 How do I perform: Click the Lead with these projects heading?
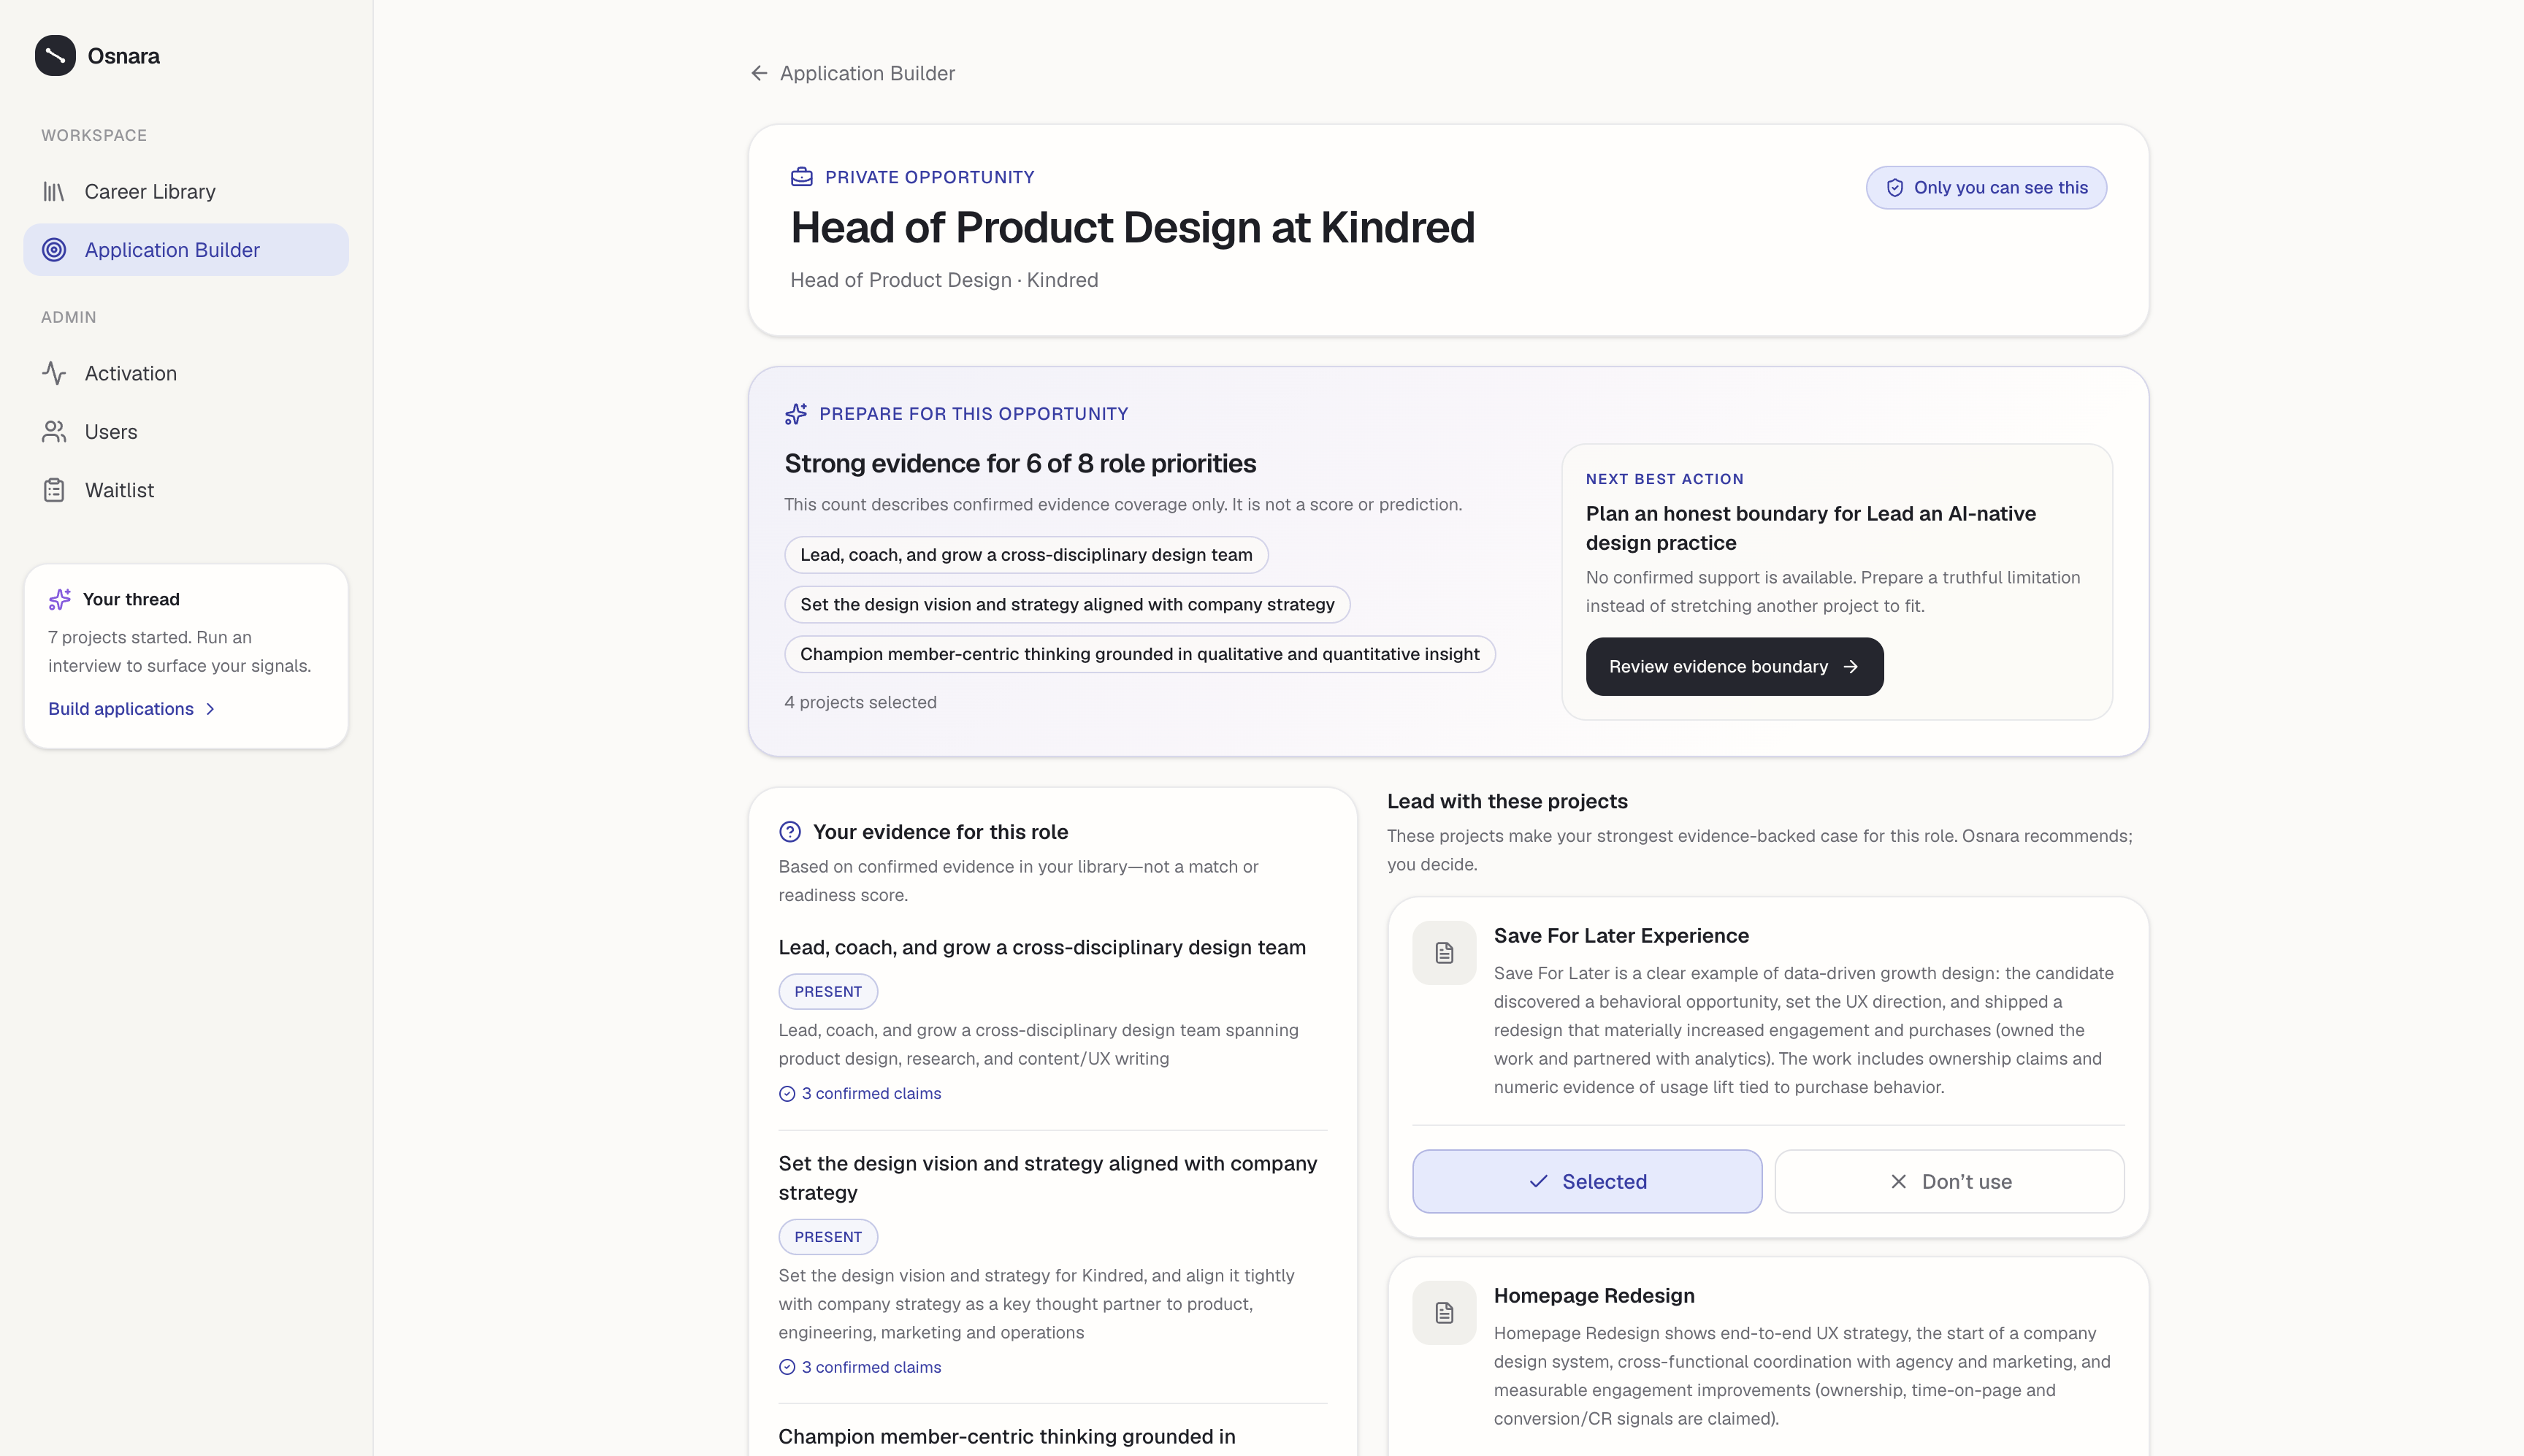pyautogui.click(x=1507, y=802)
